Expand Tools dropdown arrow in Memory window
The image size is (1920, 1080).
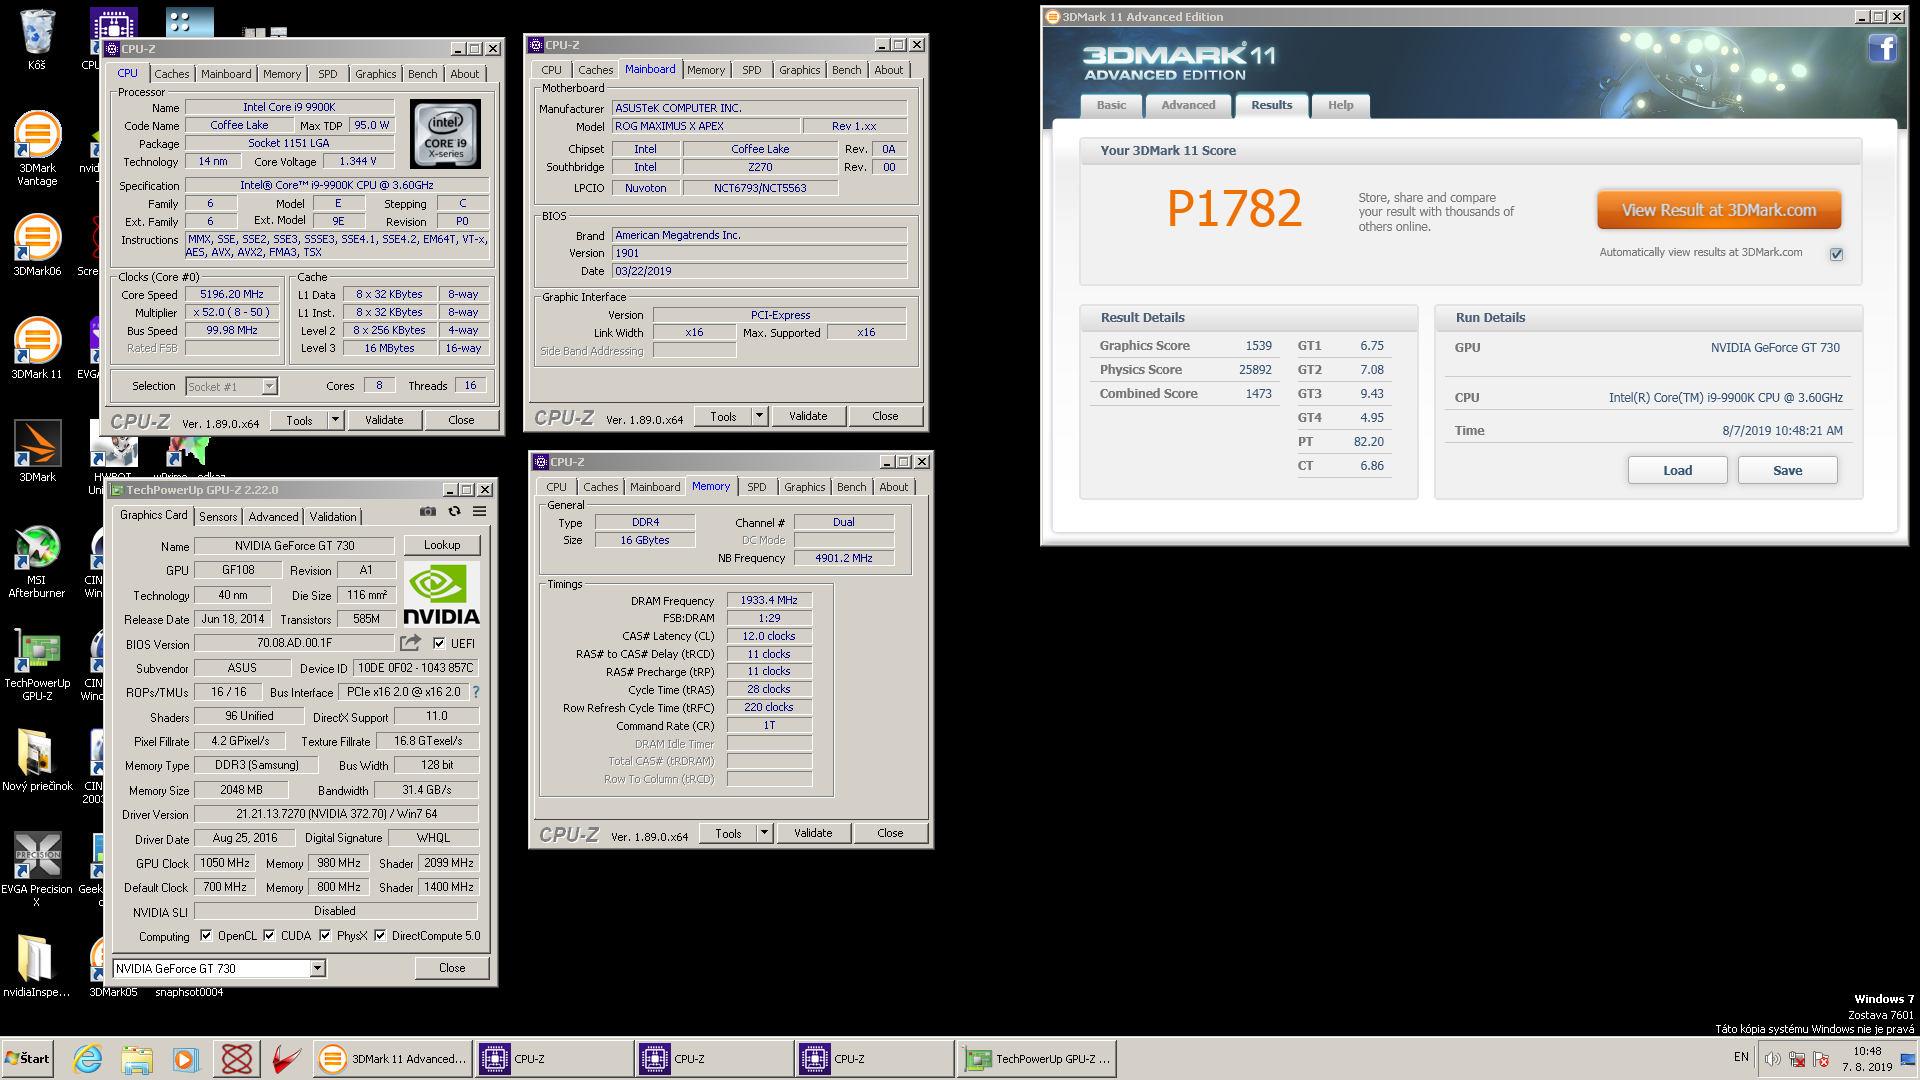764,833
